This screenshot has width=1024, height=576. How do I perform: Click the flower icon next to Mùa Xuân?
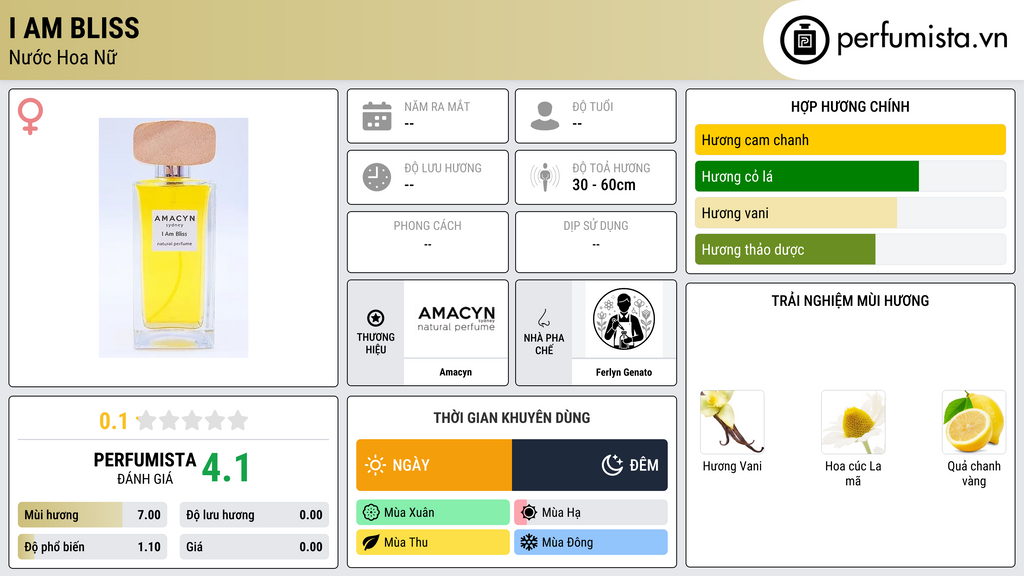click(x=371, y=513)
